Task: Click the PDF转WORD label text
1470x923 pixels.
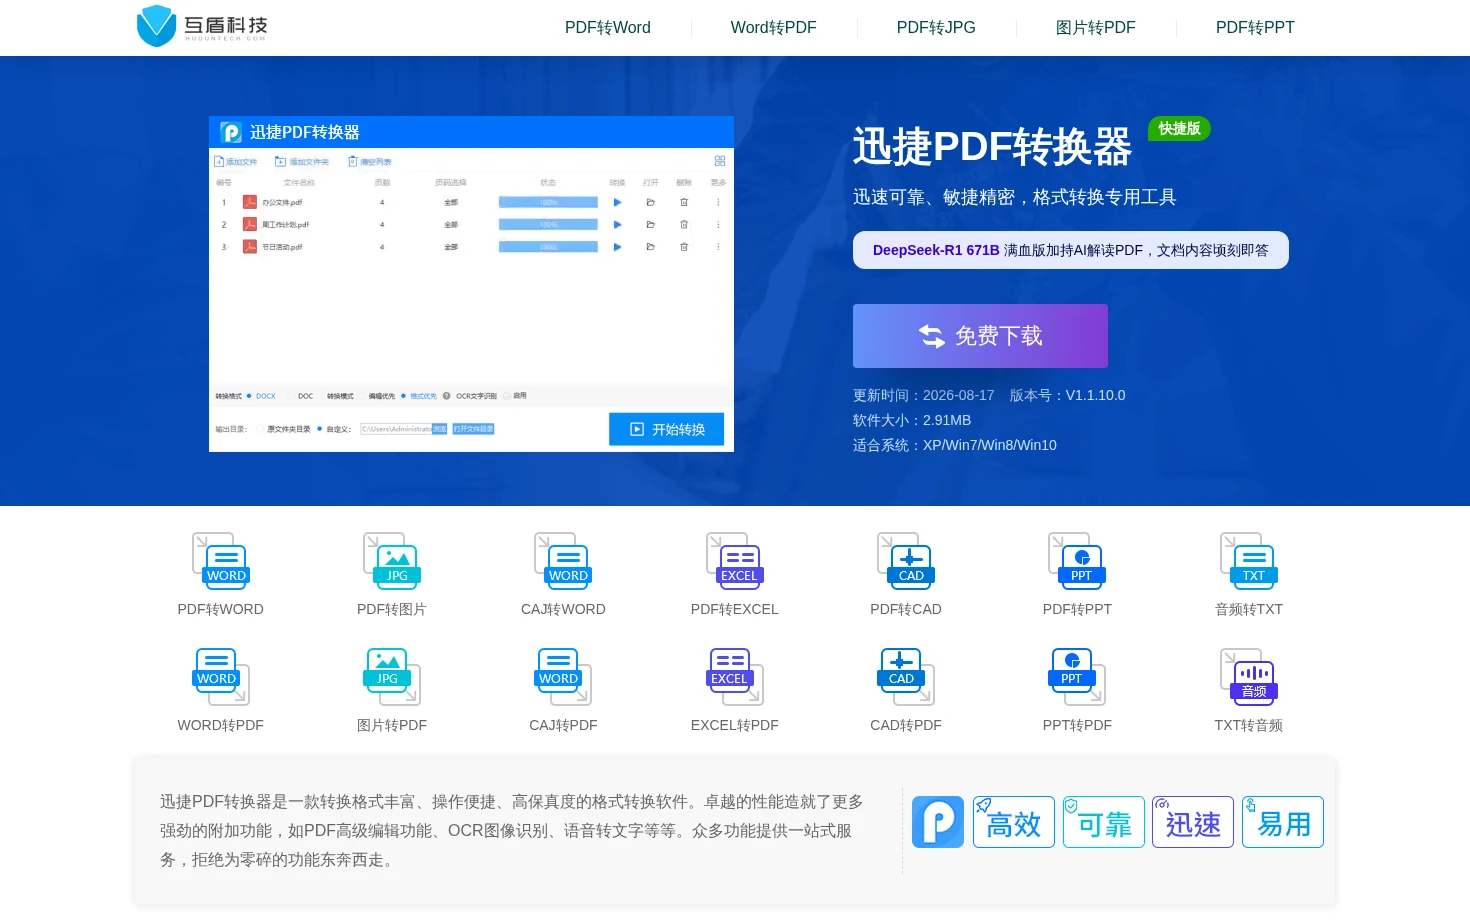Action: [x=221, y=609]
